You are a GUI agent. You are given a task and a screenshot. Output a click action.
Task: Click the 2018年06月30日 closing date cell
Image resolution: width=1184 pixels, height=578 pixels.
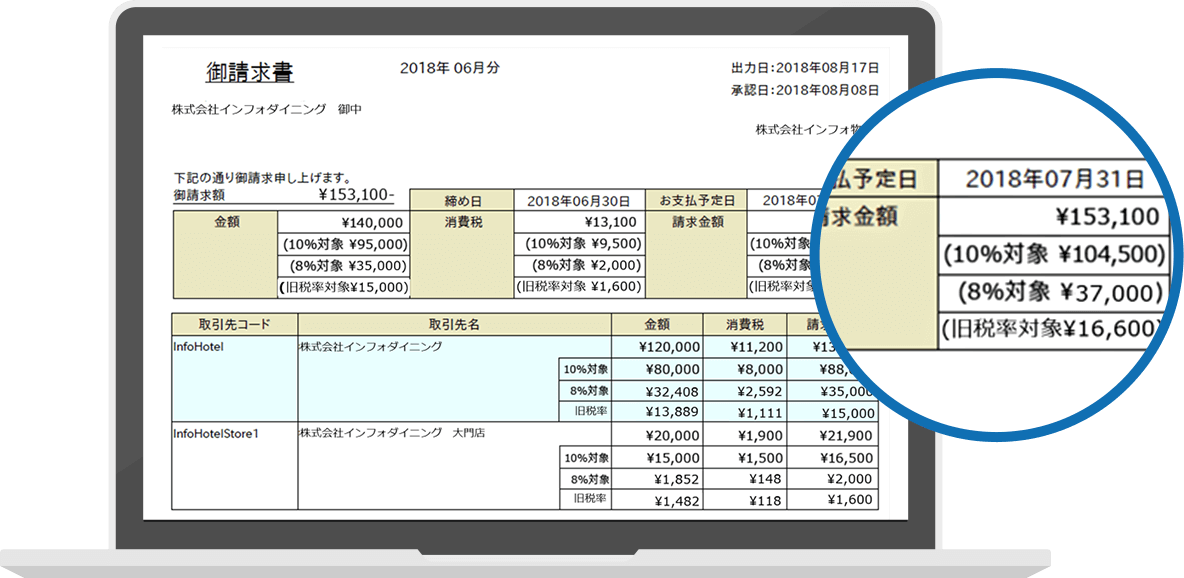[579, 200]
